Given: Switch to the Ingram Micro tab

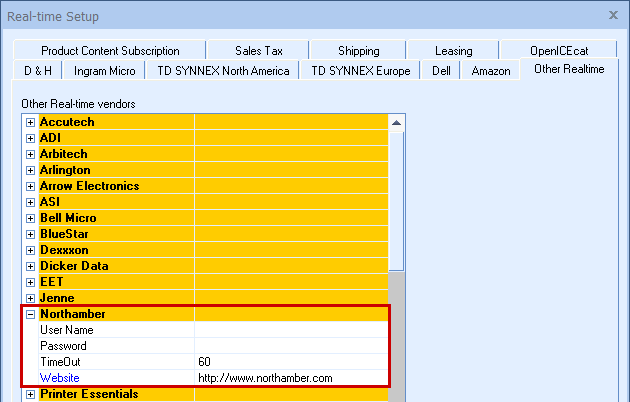Looking at the screenshot, I should 103,71.
